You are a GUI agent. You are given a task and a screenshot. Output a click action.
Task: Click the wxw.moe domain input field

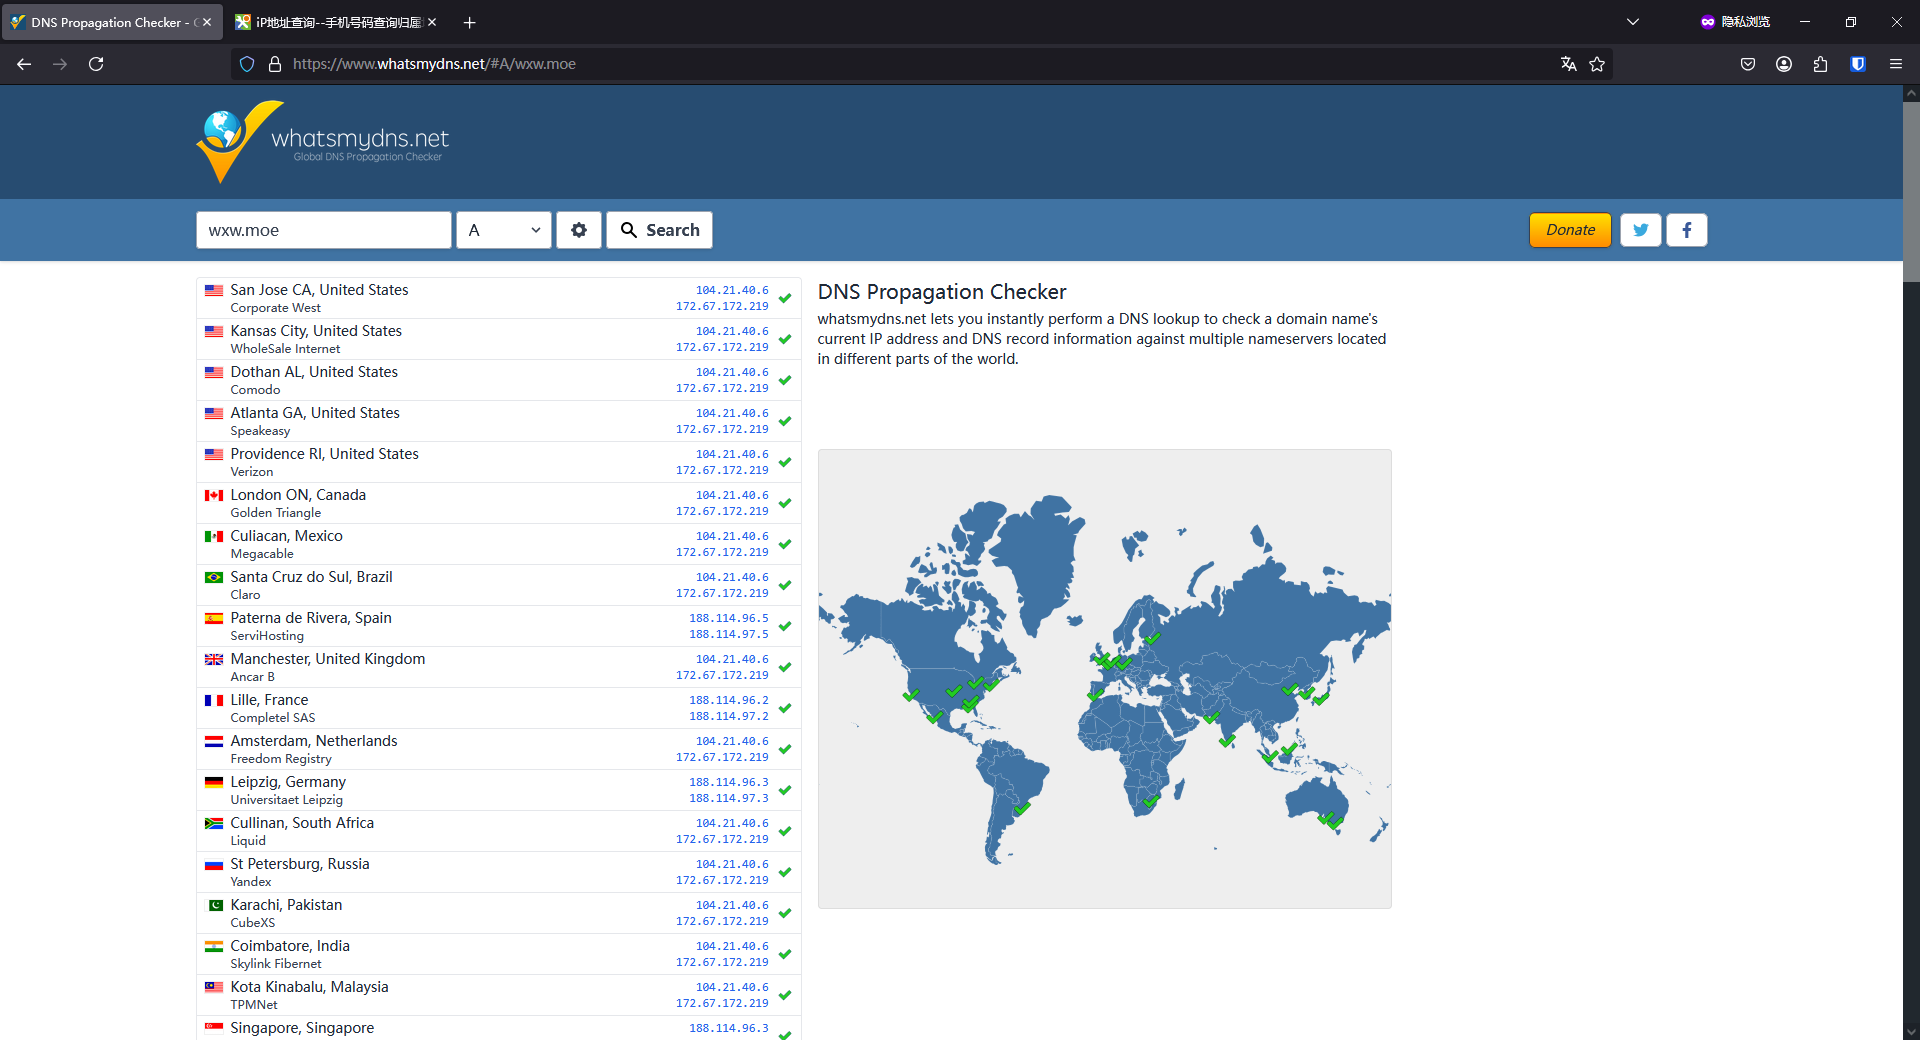coord(323,230)
